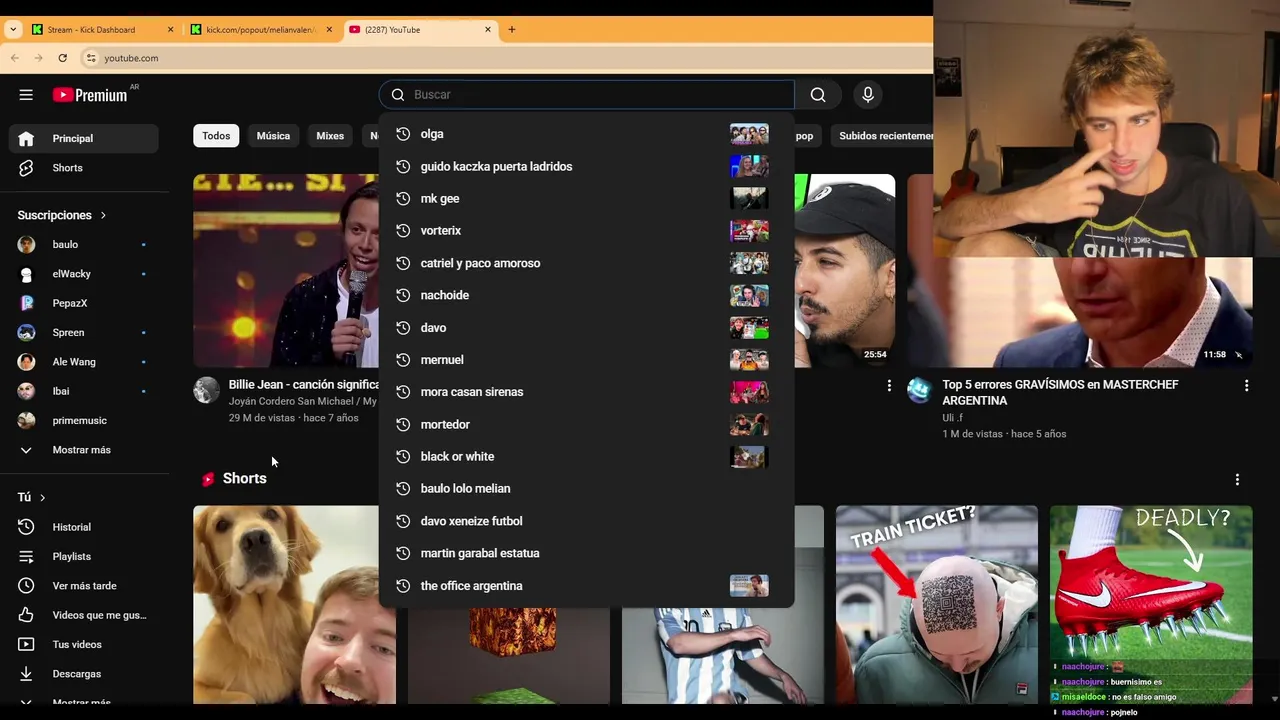Choose davo xeneize futbol suggestion

pos(586,521)
